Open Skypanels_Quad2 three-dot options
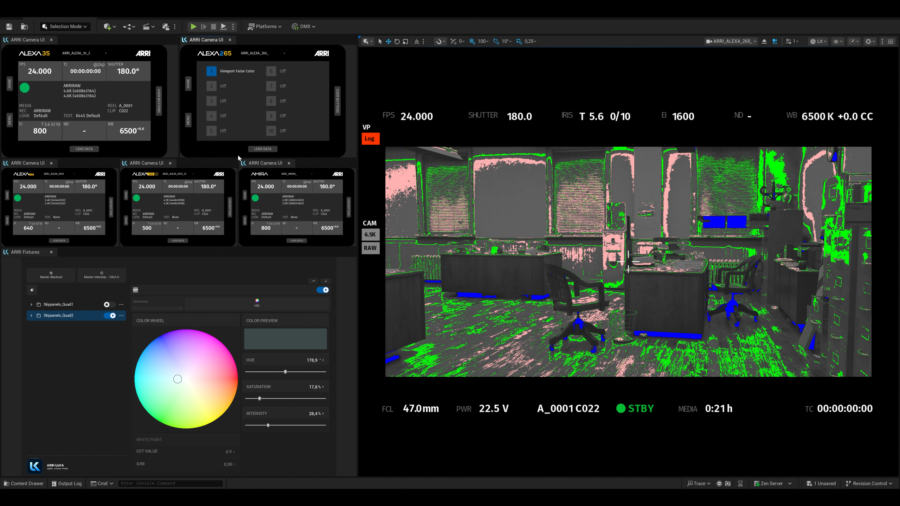The image size is (900, 506). 121,316
